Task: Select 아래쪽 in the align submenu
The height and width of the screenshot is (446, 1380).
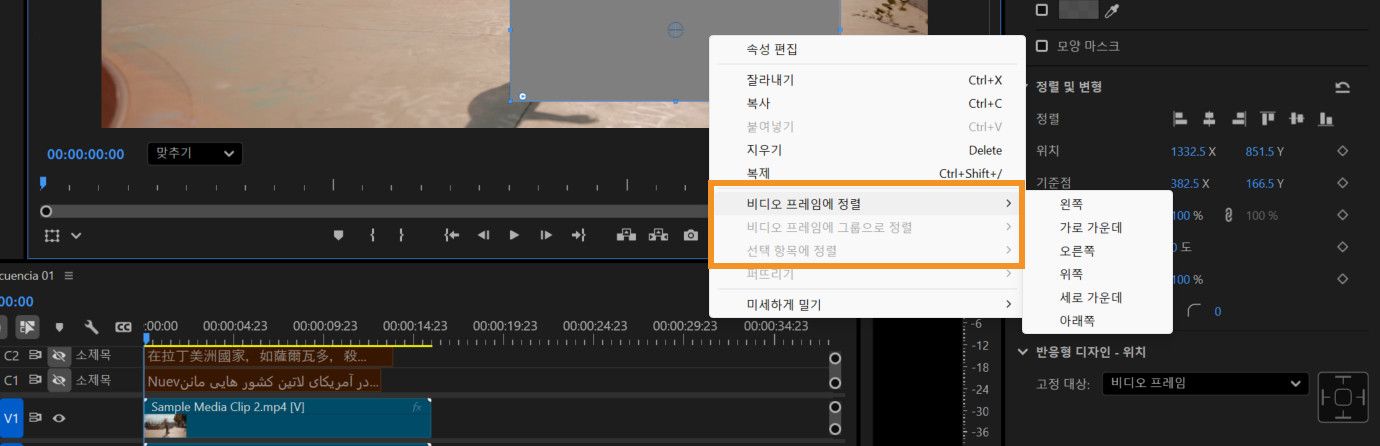Action: point(1097,320)
